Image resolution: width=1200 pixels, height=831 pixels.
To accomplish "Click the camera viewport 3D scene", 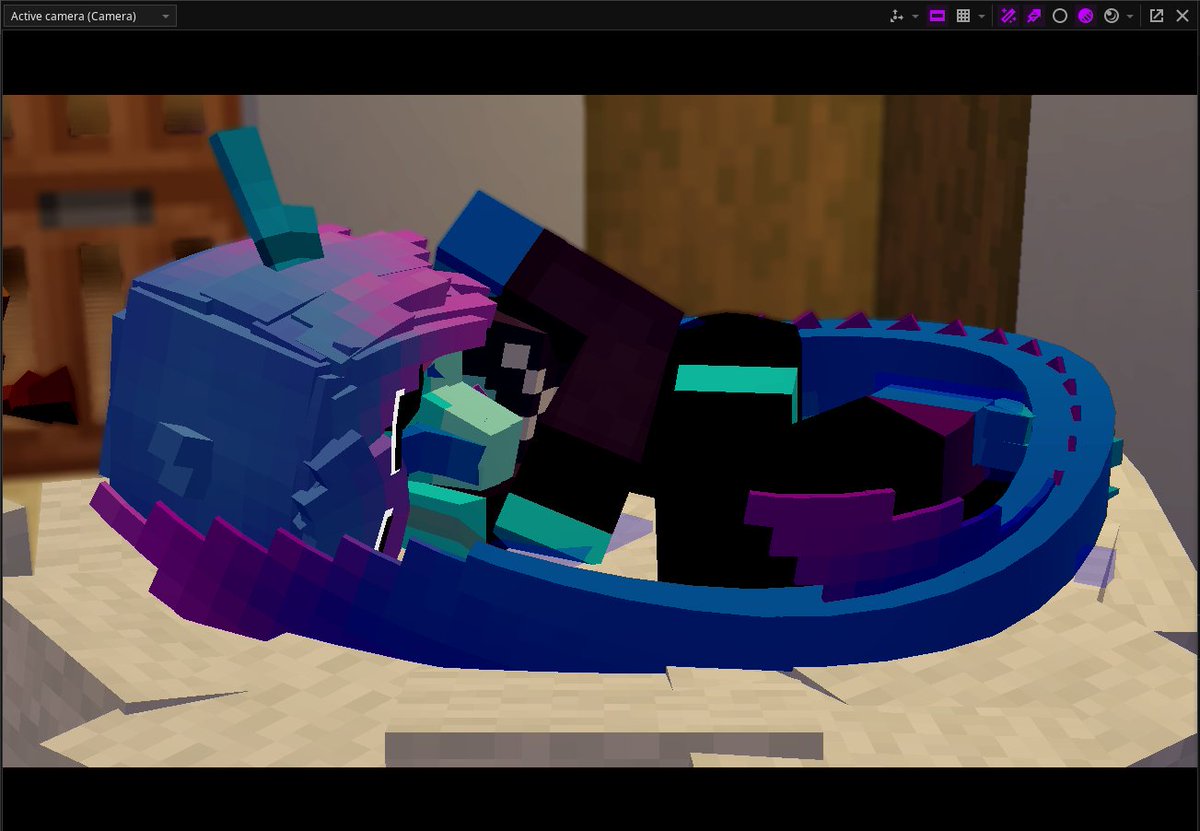I will pyautogui.click(x=600, y=431).
